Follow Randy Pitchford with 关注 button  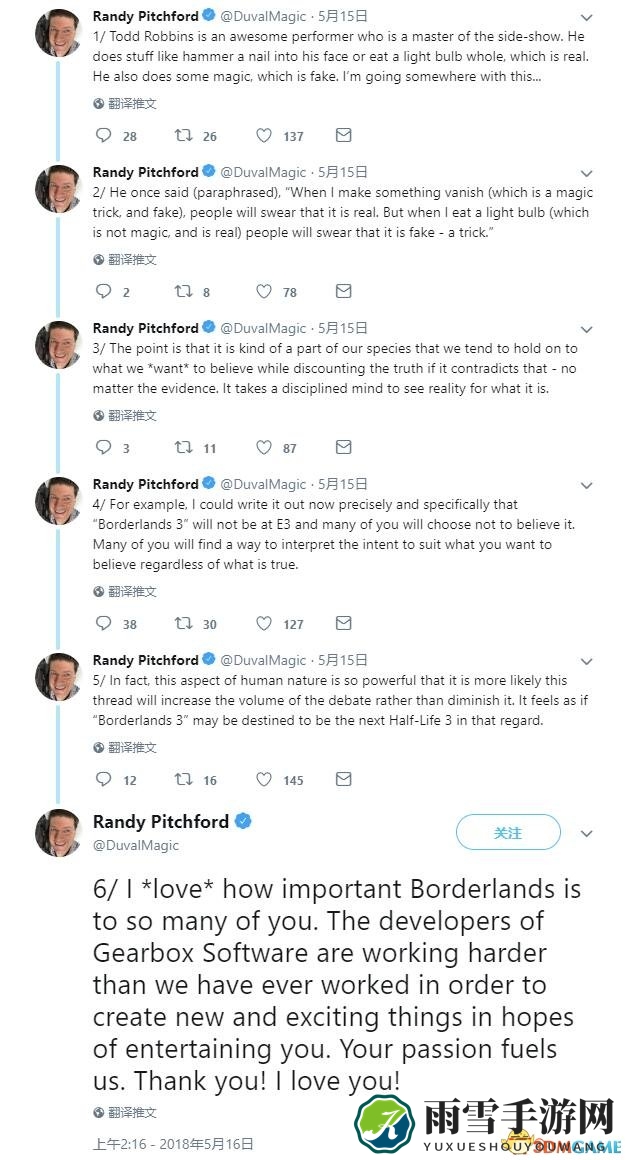point(508,833)
